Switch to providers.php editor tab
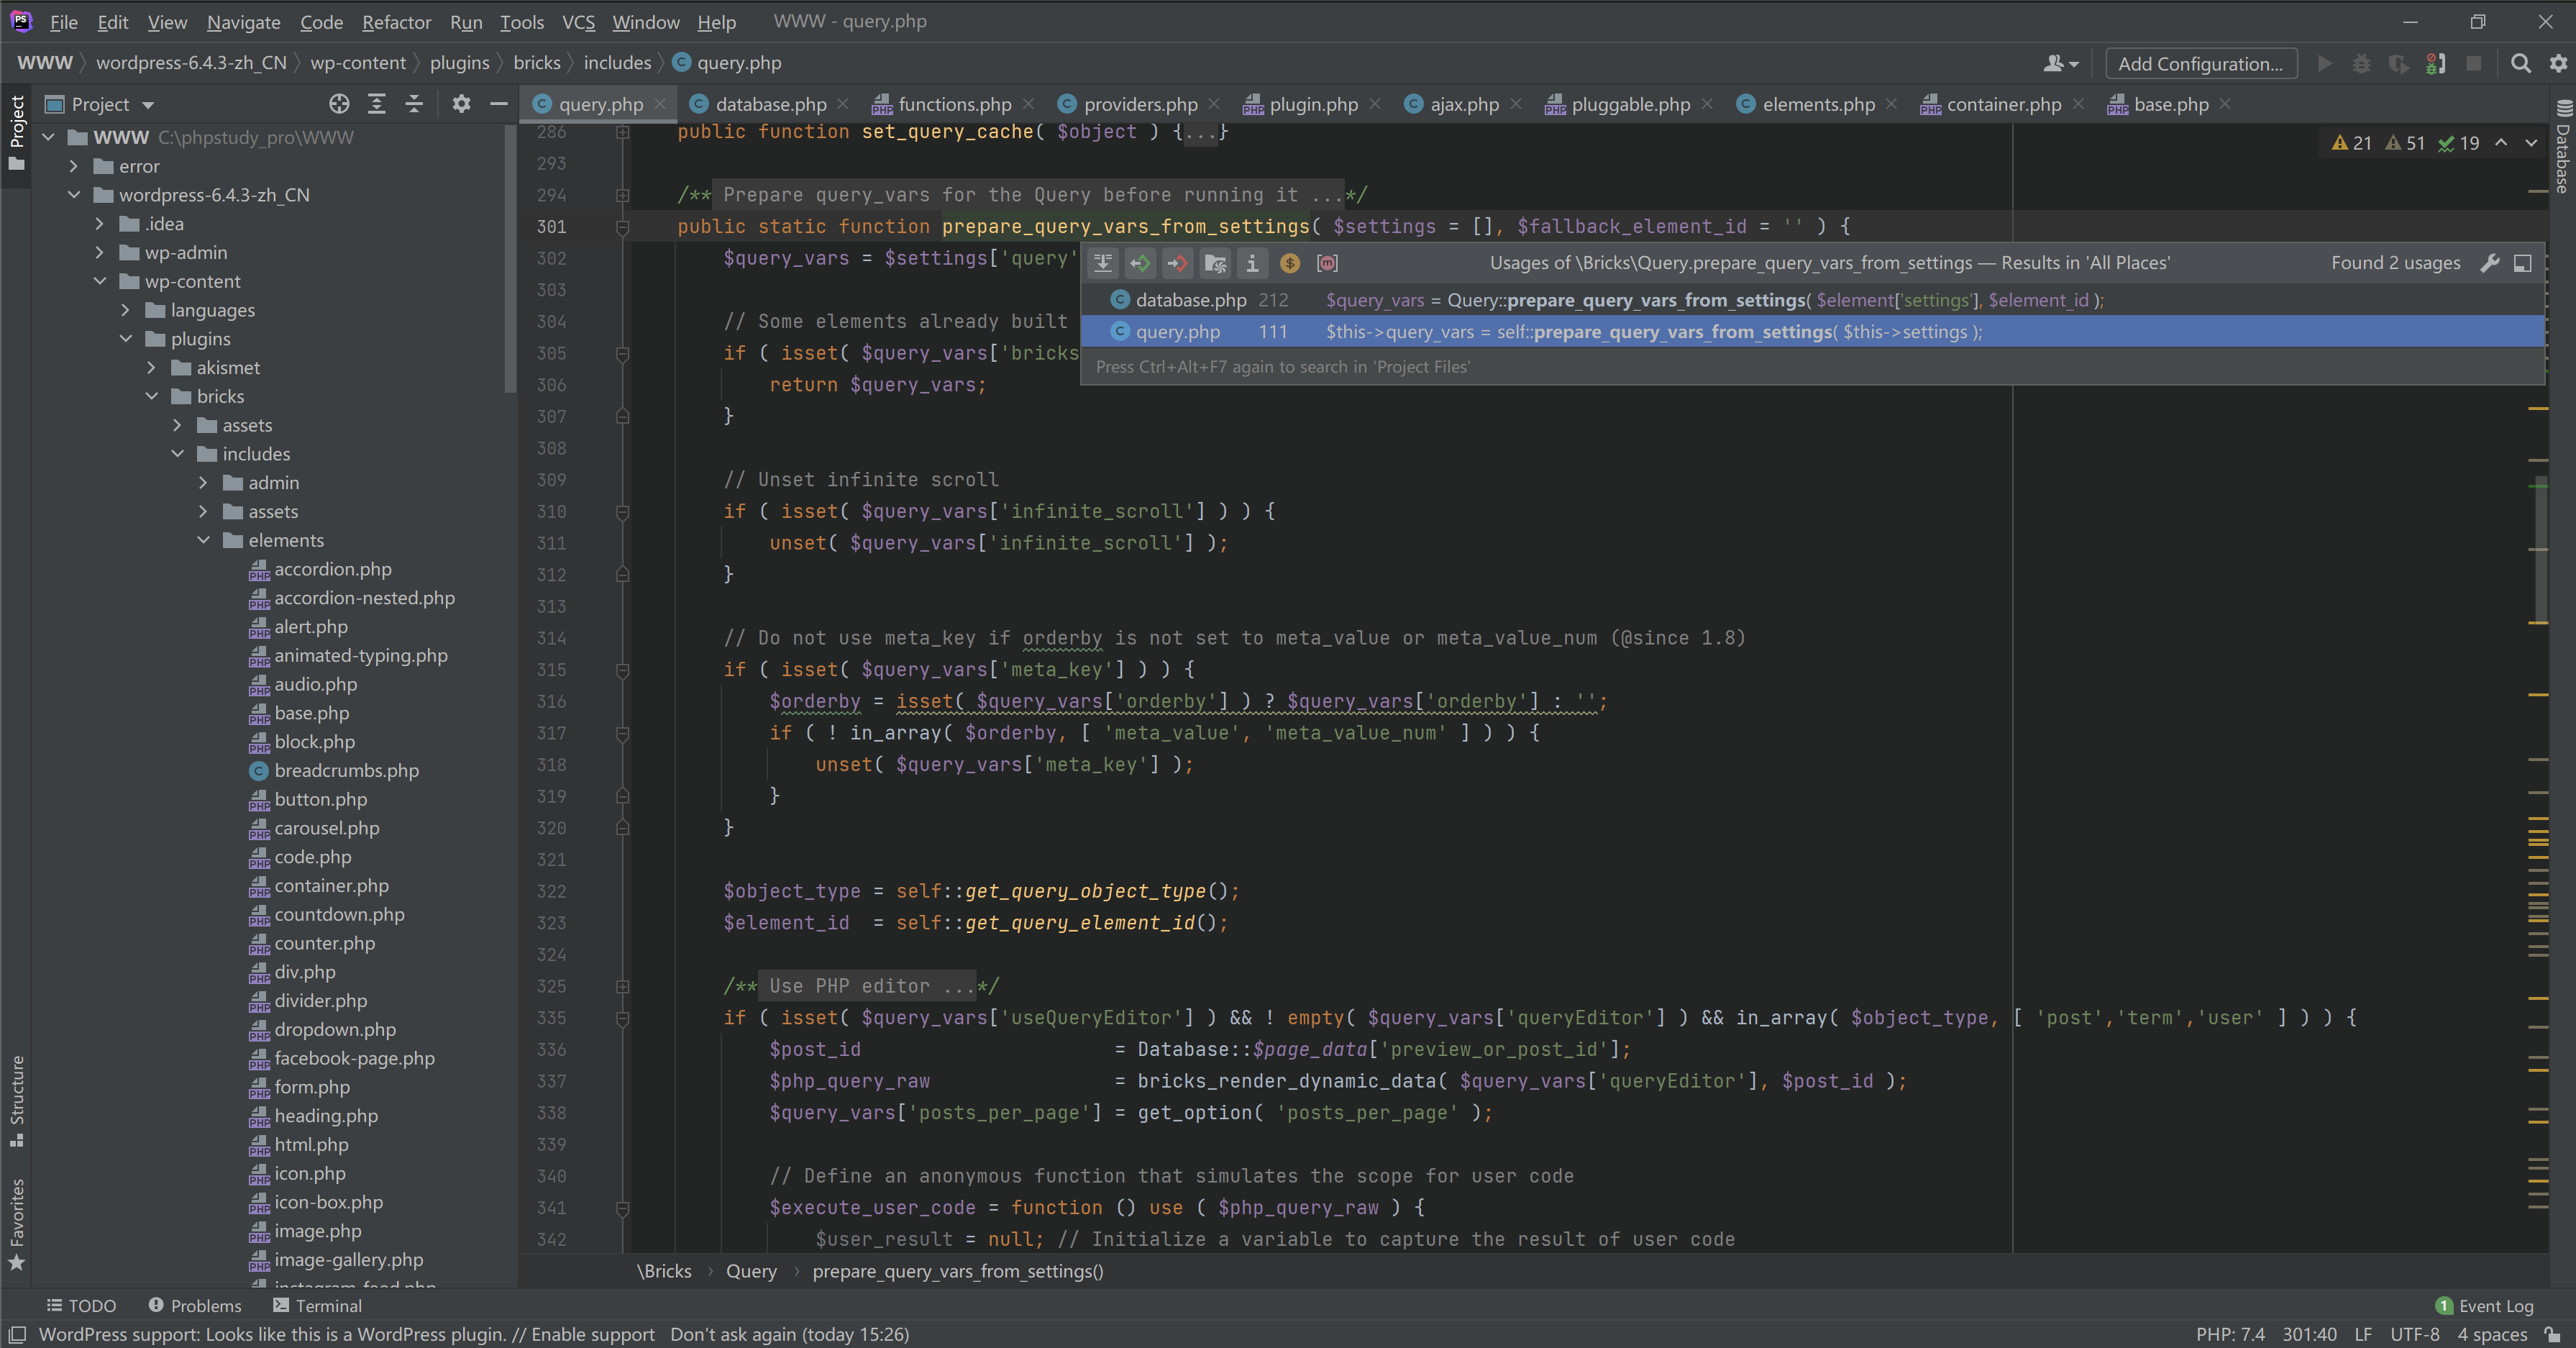The image size is (2576, 1348). (1140, 104)
